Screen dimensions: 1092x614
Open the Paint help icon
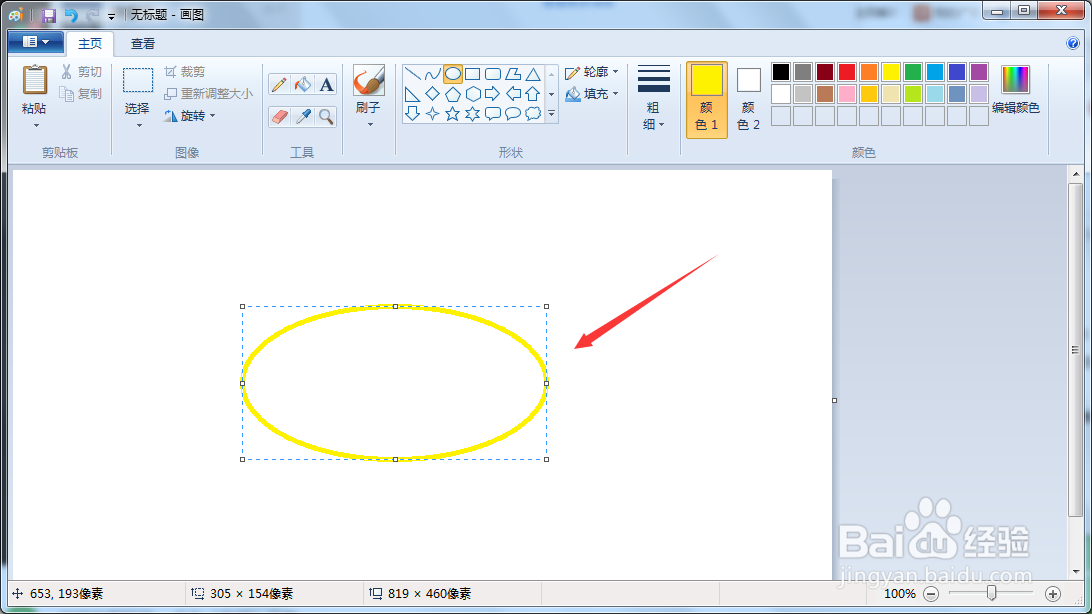click(x=1073, y=43)
